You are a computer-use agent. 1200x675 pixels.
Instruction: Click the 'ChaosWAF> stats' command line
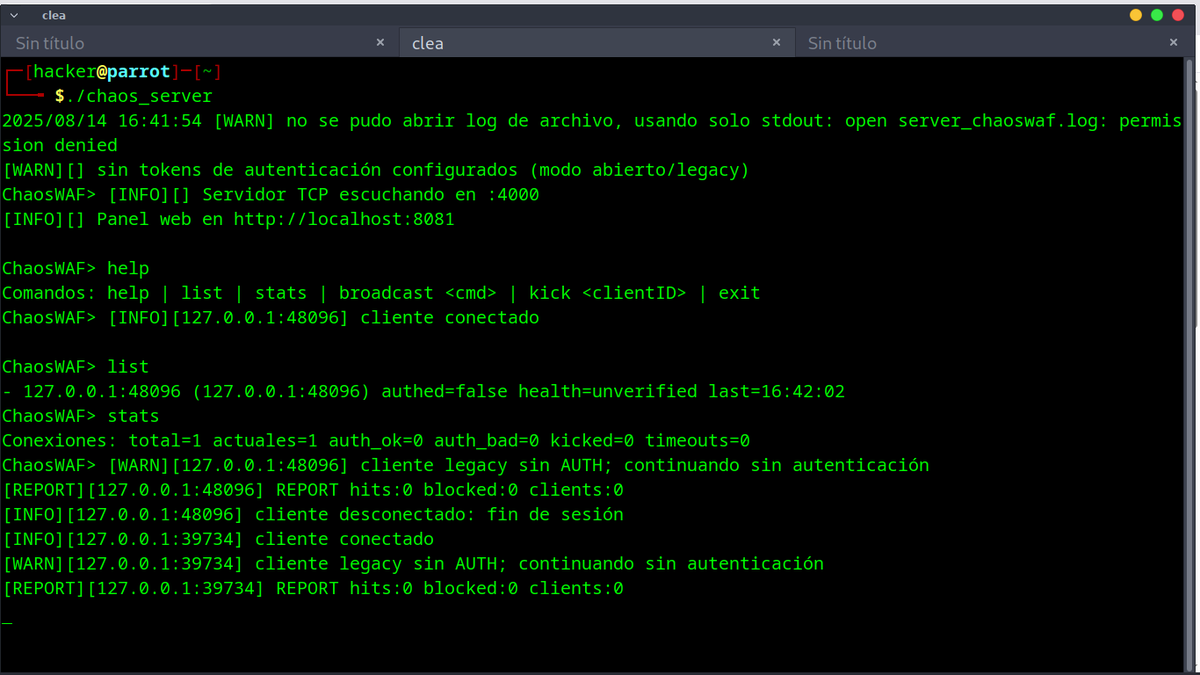pos(81,415)
